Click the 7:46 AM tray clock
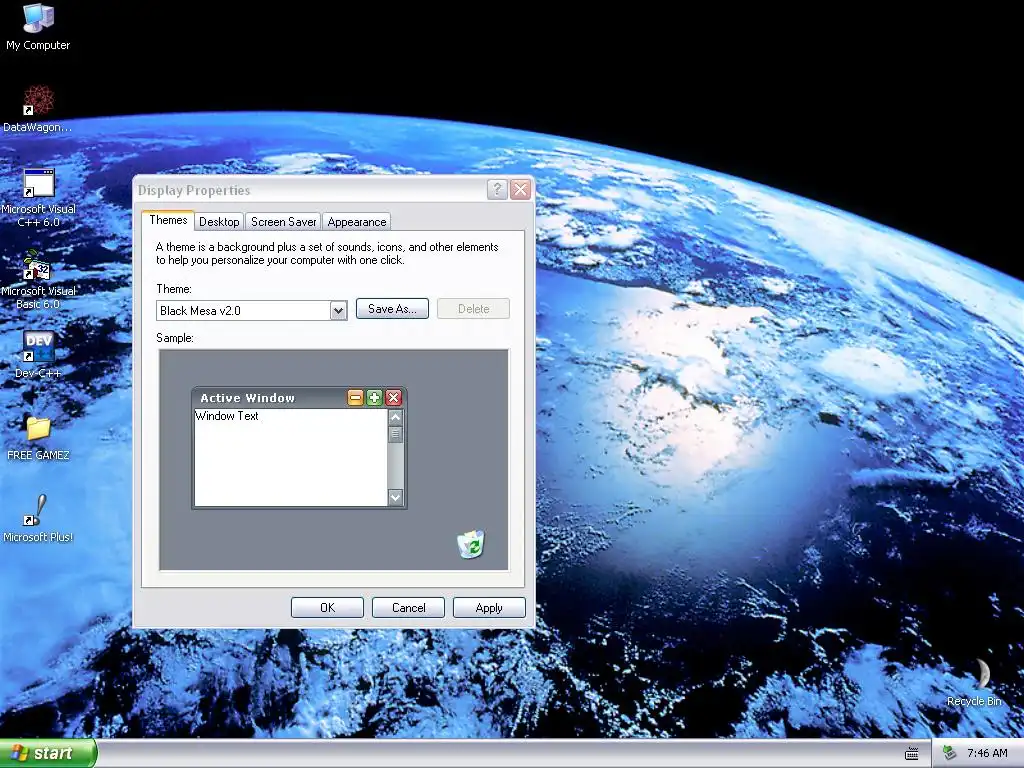Viewport: 1024px width, 768px height. tap(987, 753)
